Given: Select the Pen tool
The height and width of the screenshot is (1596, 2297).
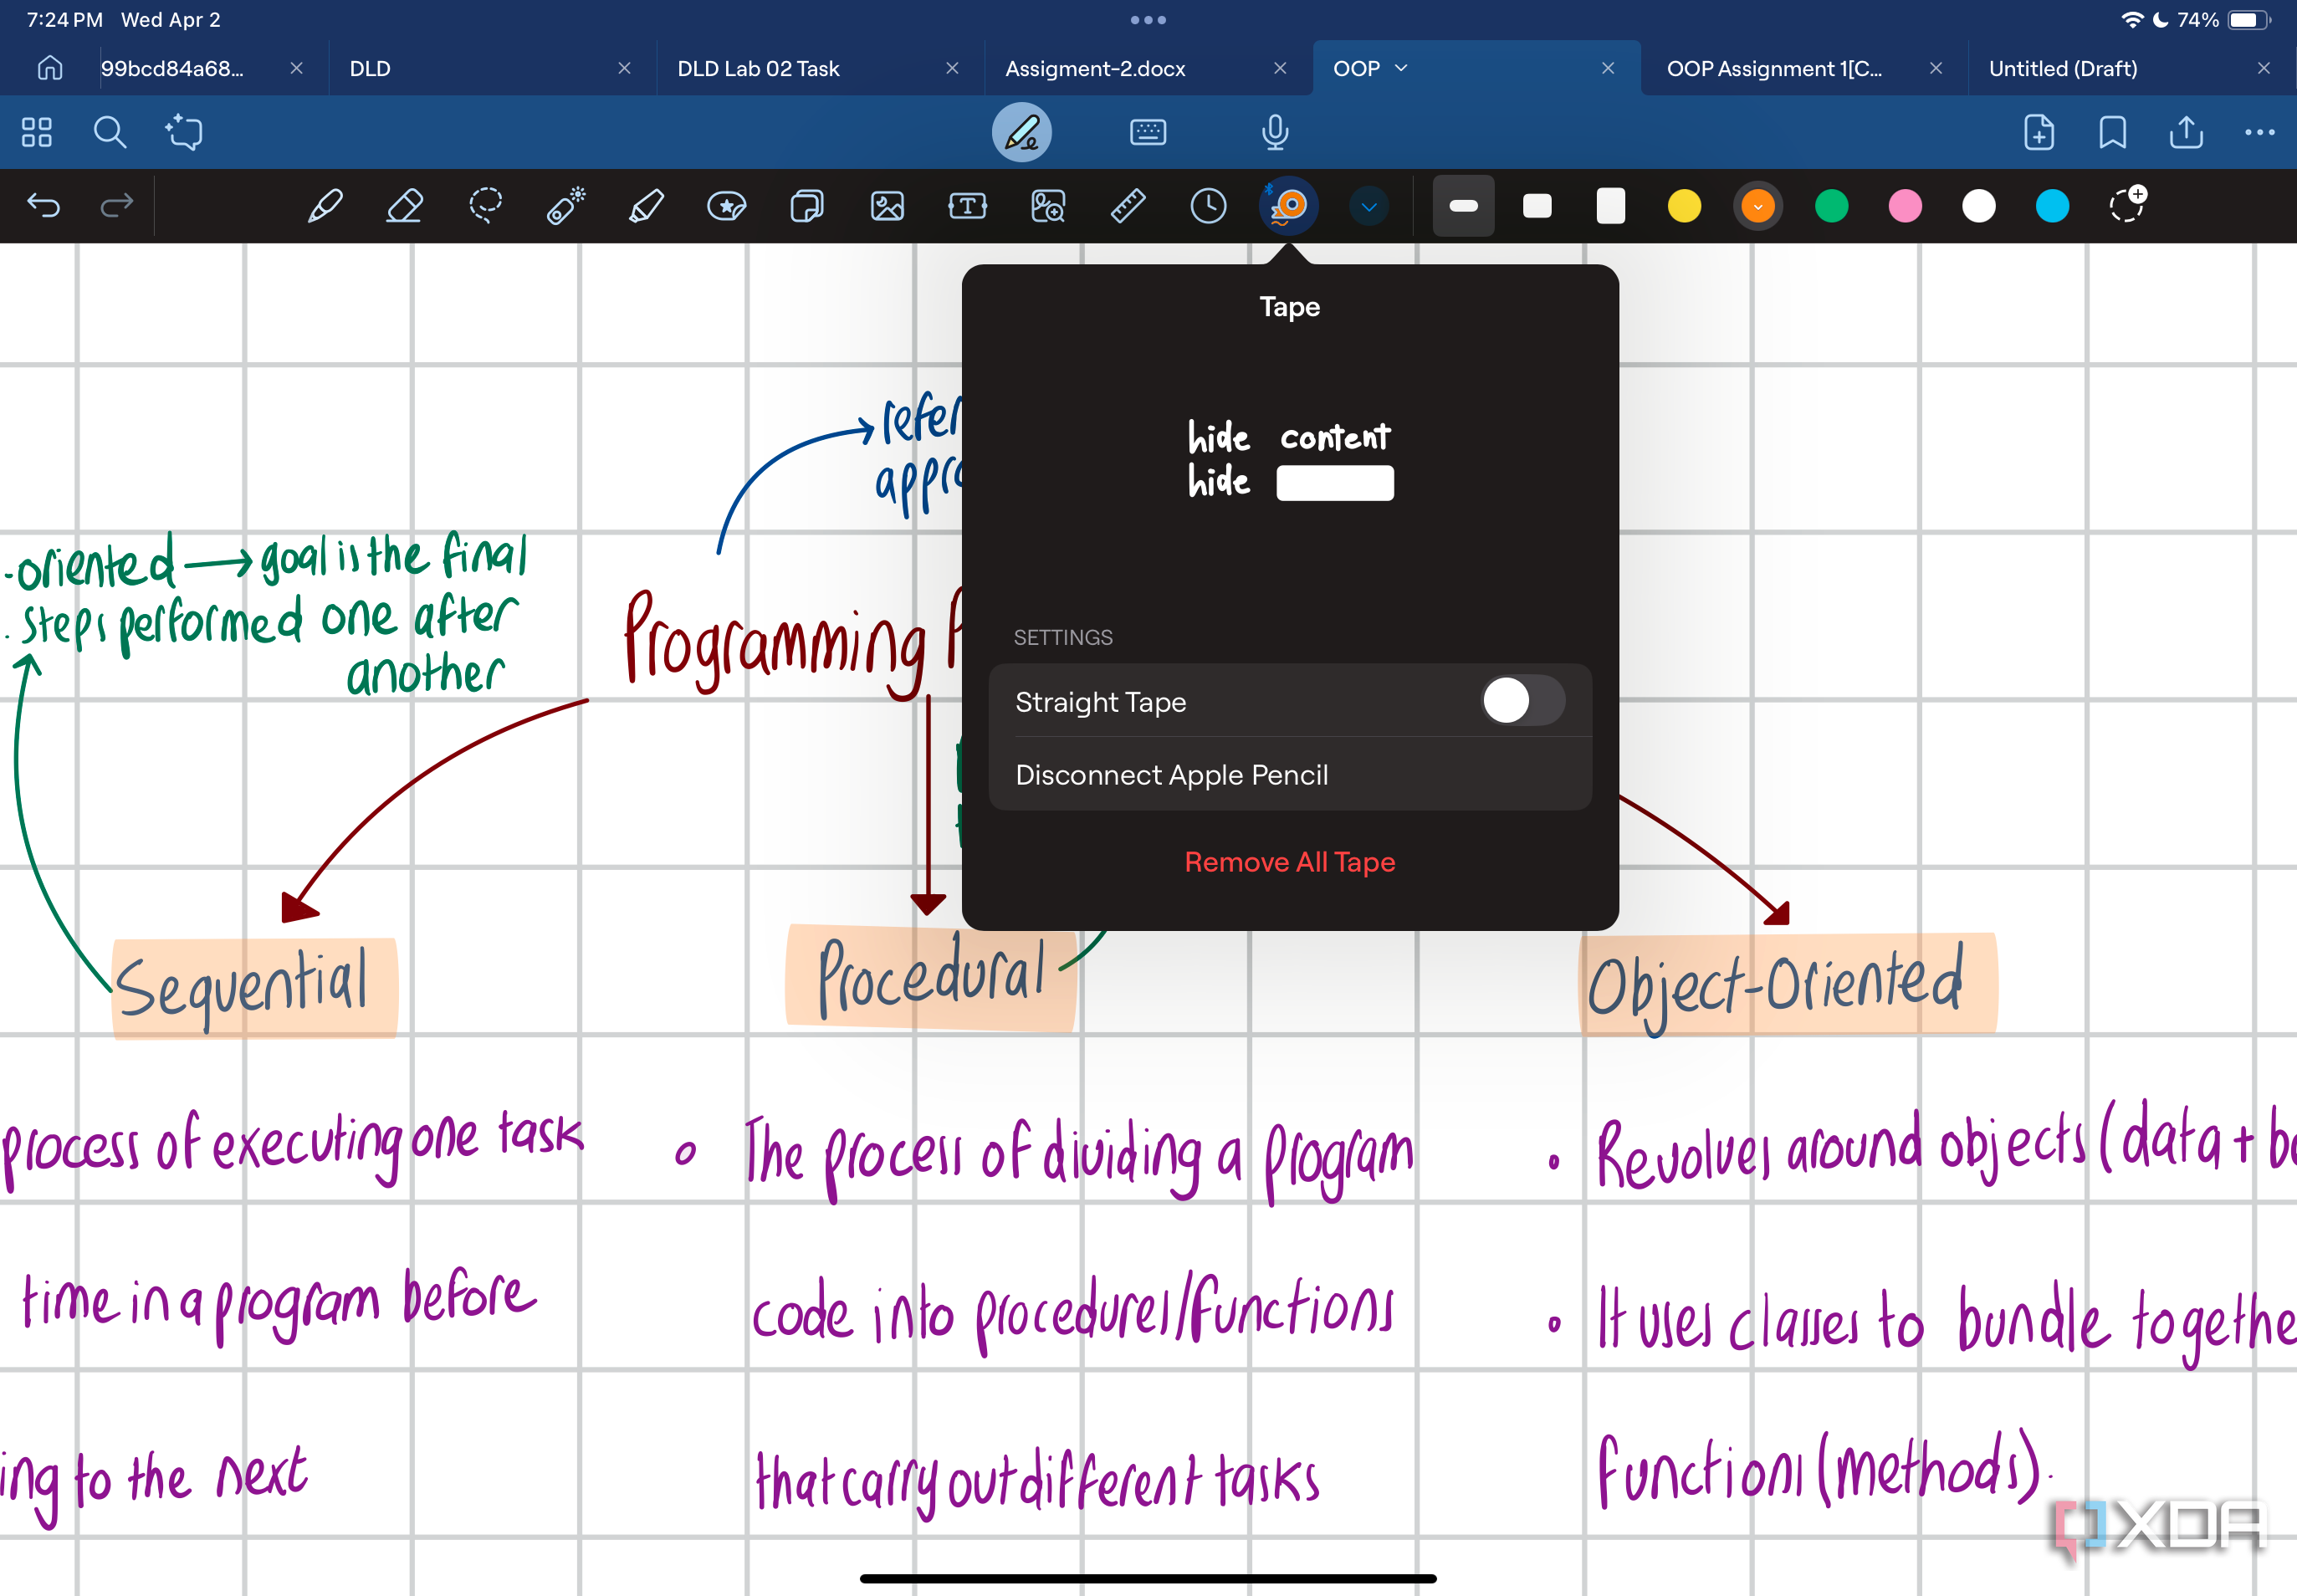Looking at the screenshot, I should point(325,206).
